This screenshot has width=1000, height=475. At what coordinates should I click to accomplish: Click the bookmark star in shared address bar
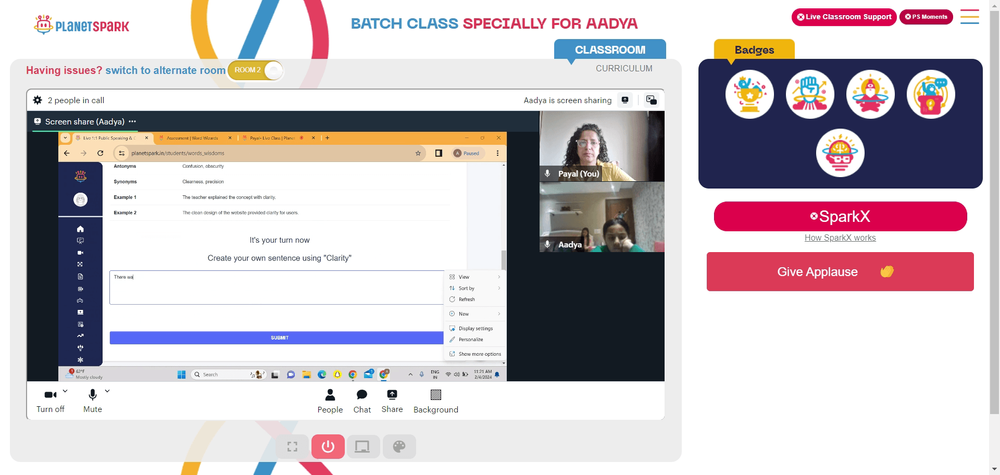[418, 154]
